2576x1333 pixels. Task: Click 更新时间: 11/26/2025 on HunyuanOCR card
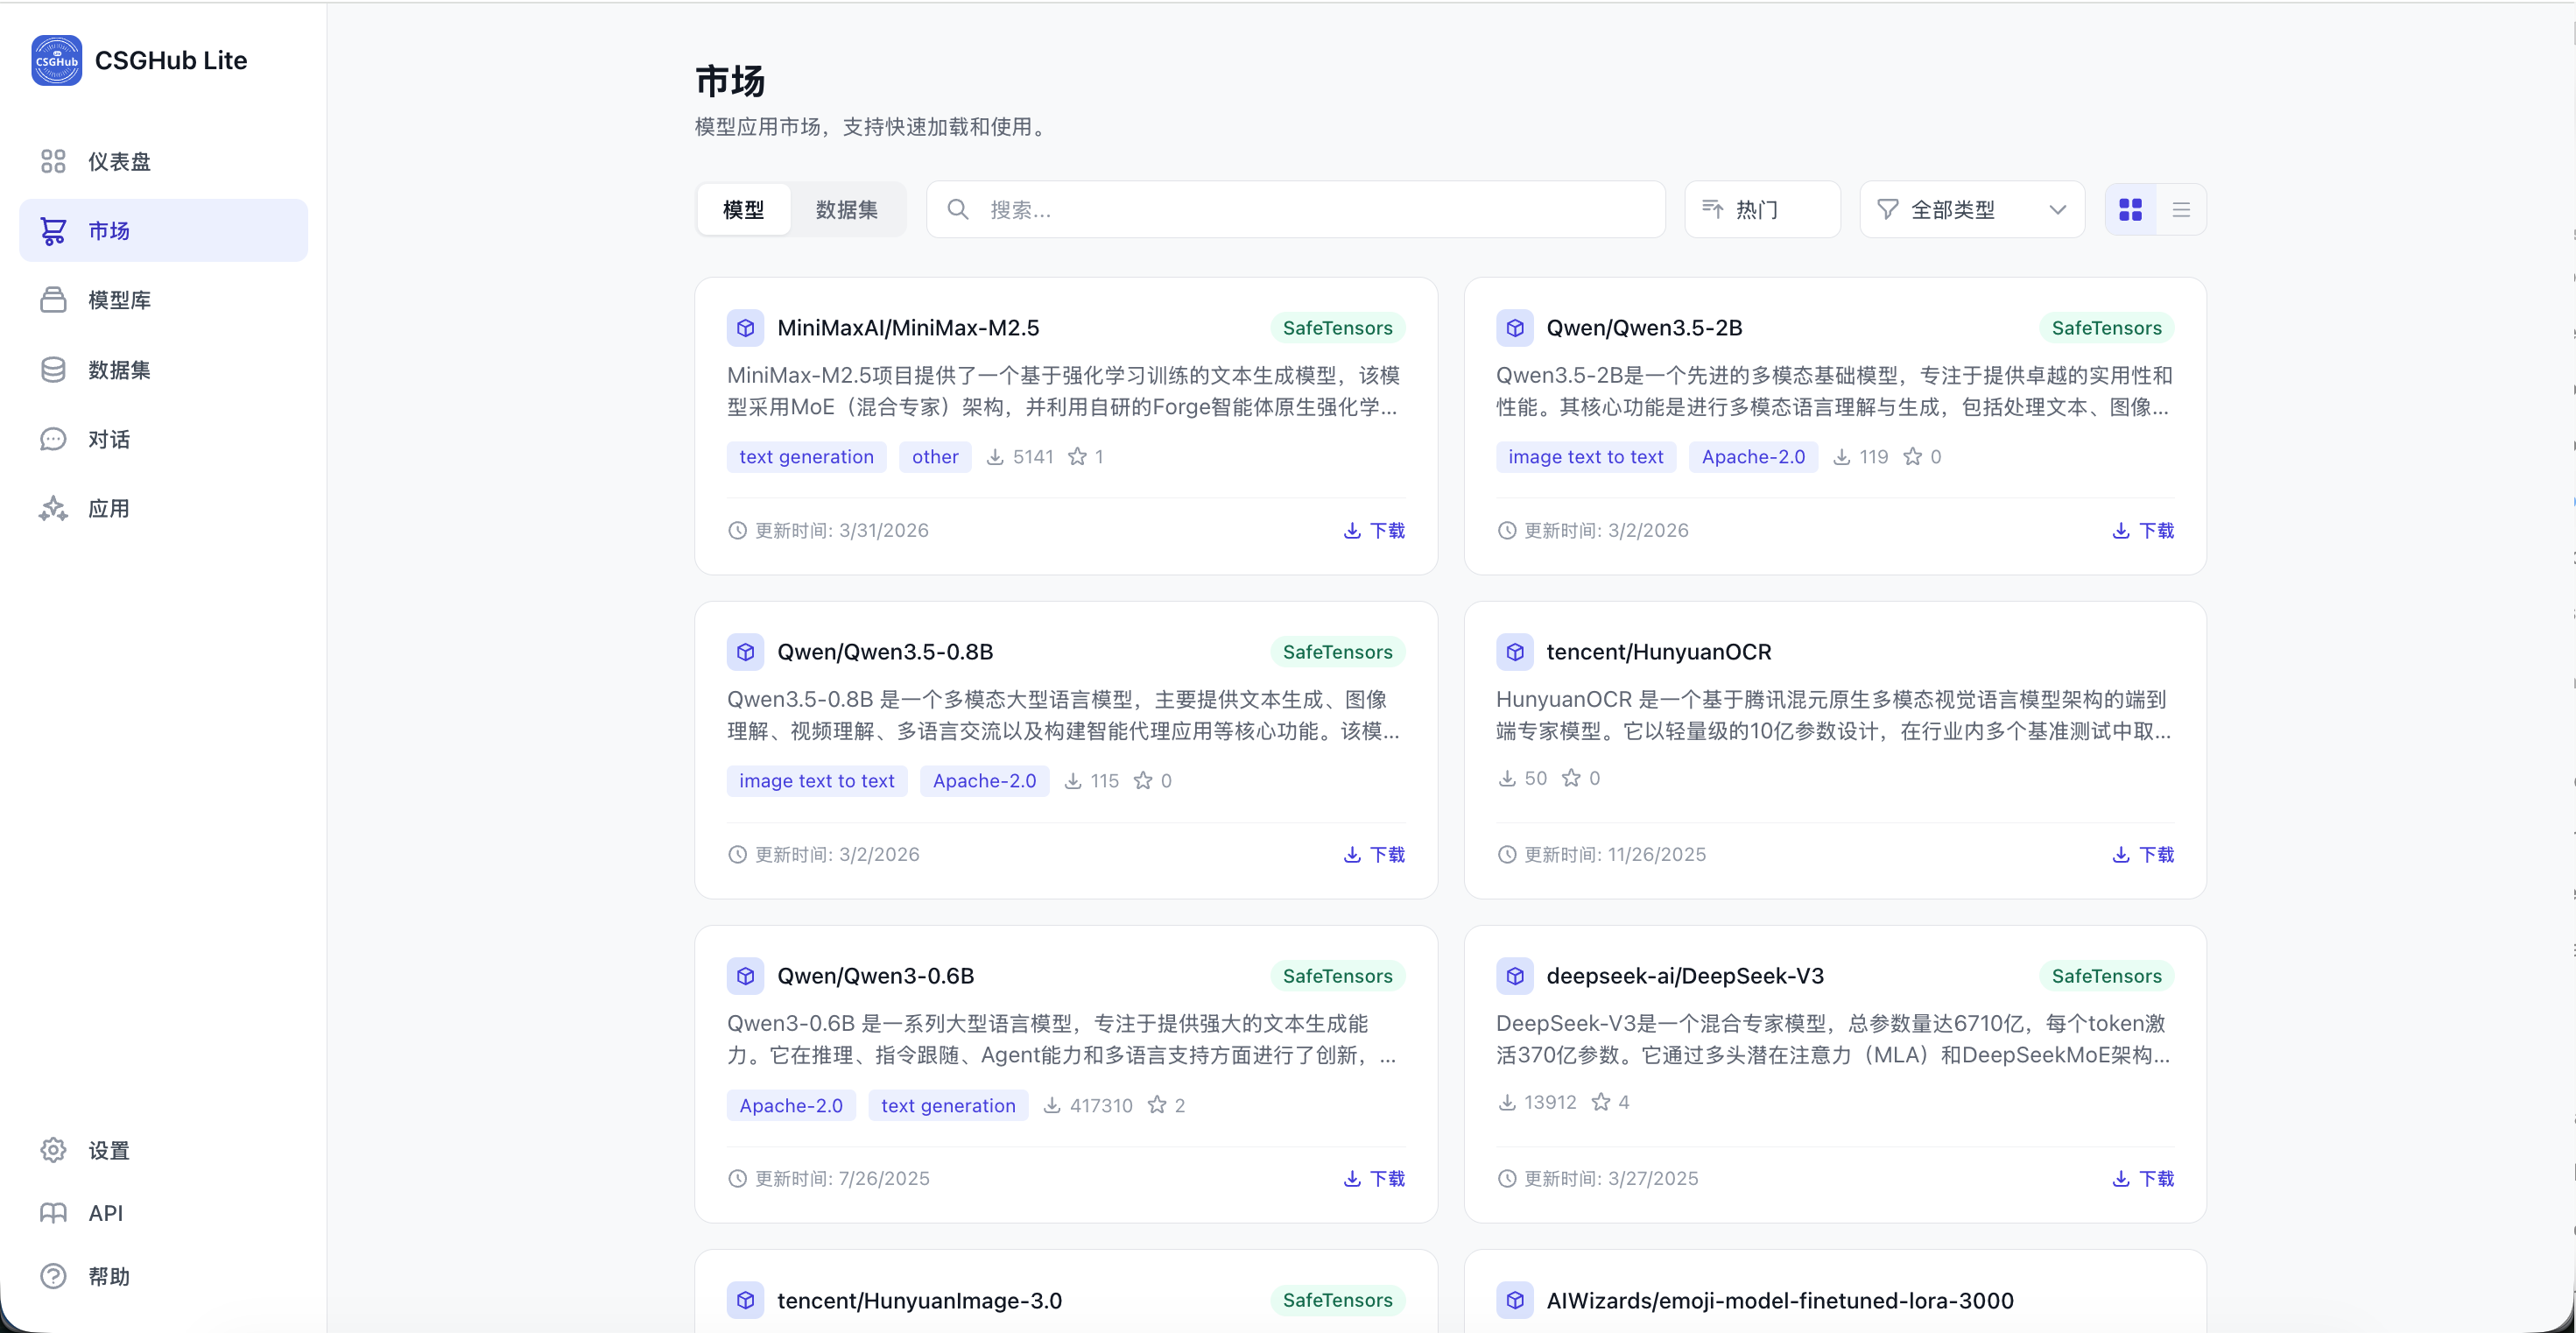point(1614,855)
